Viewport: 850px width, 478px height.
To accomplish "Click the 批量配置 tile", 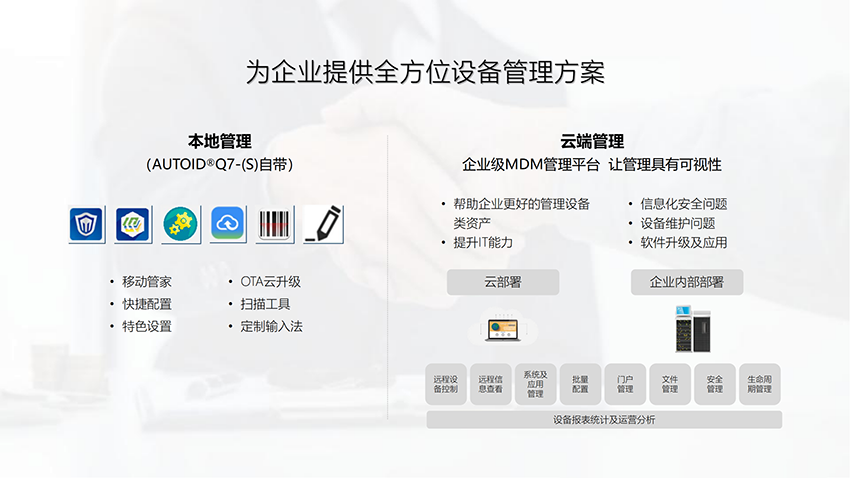I will (x=580, y=384).
